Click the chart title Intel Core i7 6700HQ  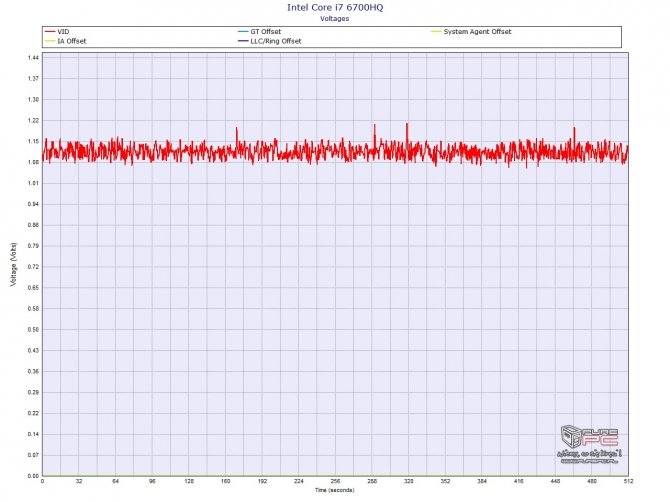[335, 7]
